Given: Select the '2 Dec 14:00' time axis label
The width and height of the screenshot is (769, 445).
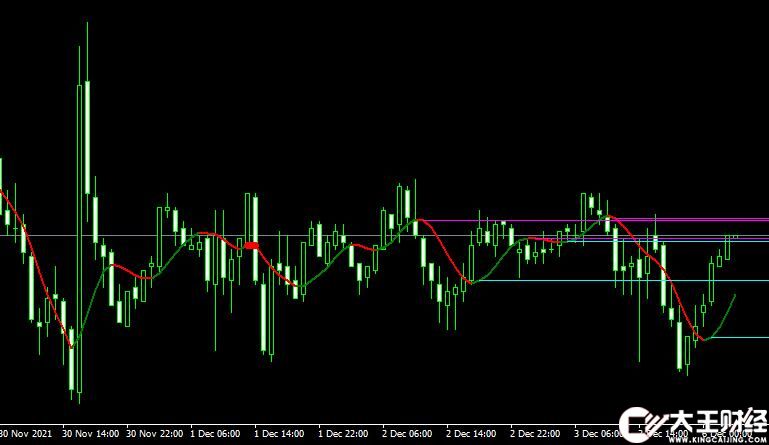Looking at the screenshot, I should (471, 434).
